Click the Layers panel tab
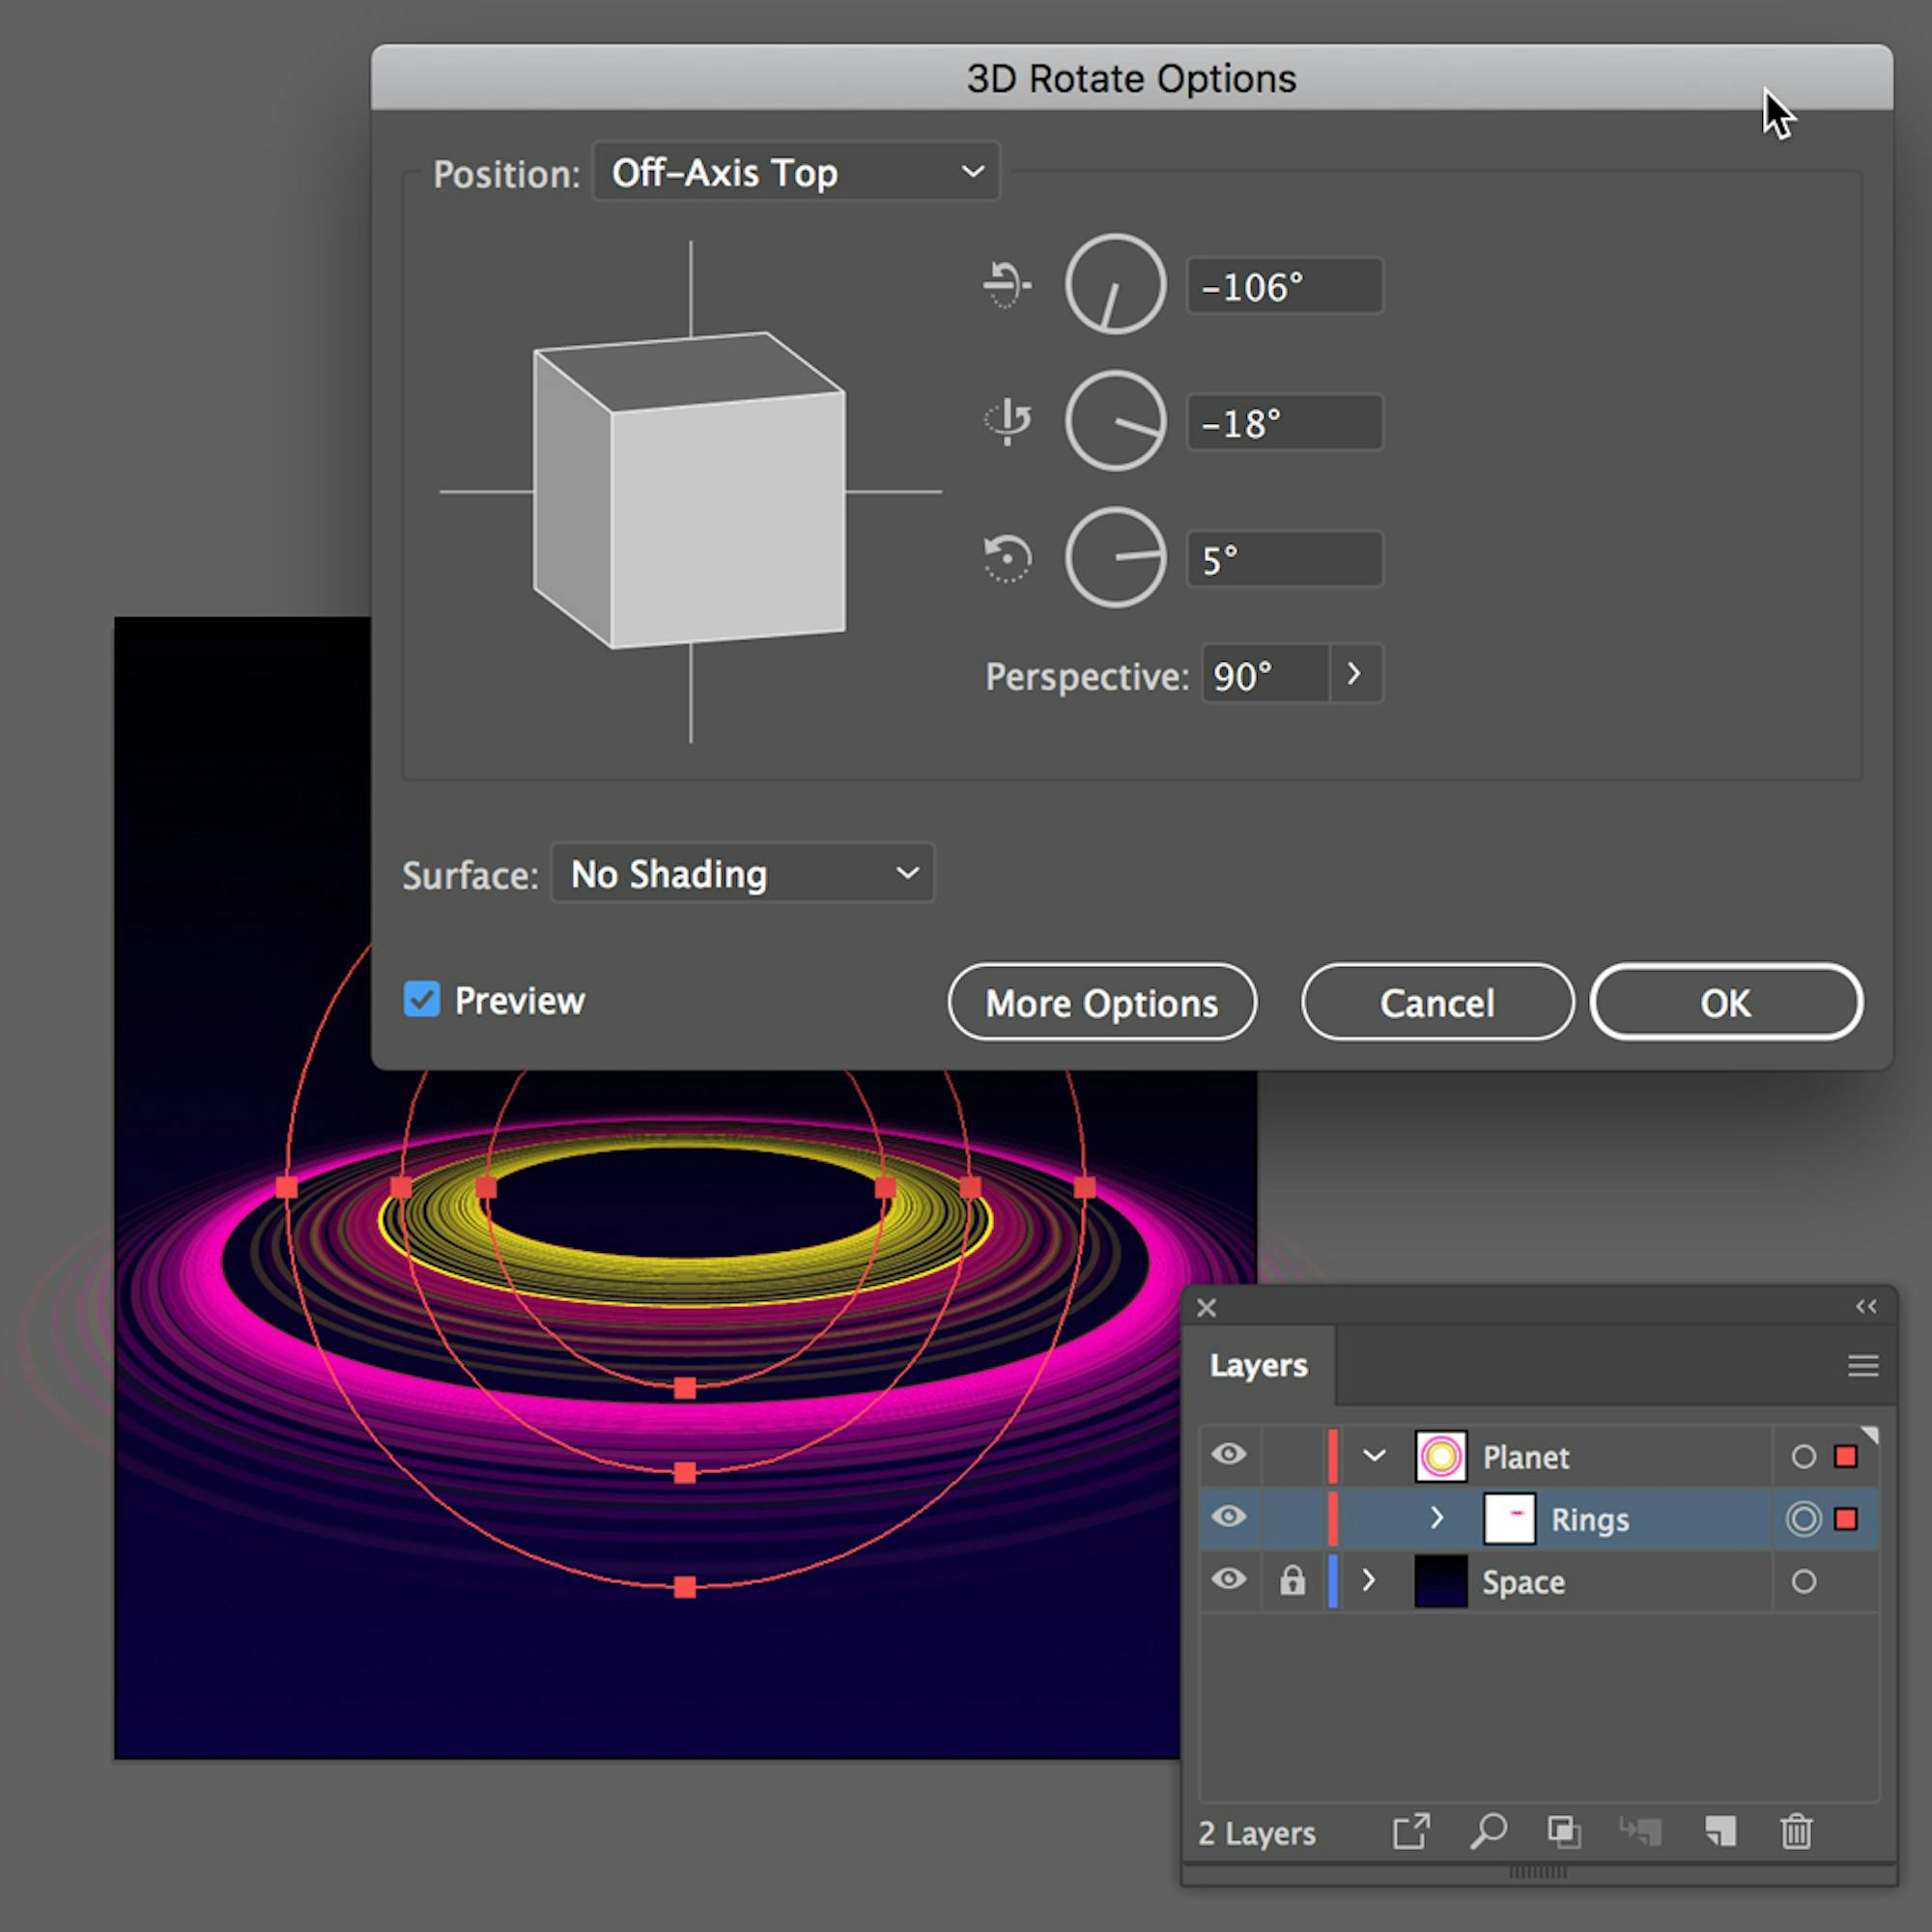The height and width of the screenshot is (1932, 1932). [x=1258, y=1365]
